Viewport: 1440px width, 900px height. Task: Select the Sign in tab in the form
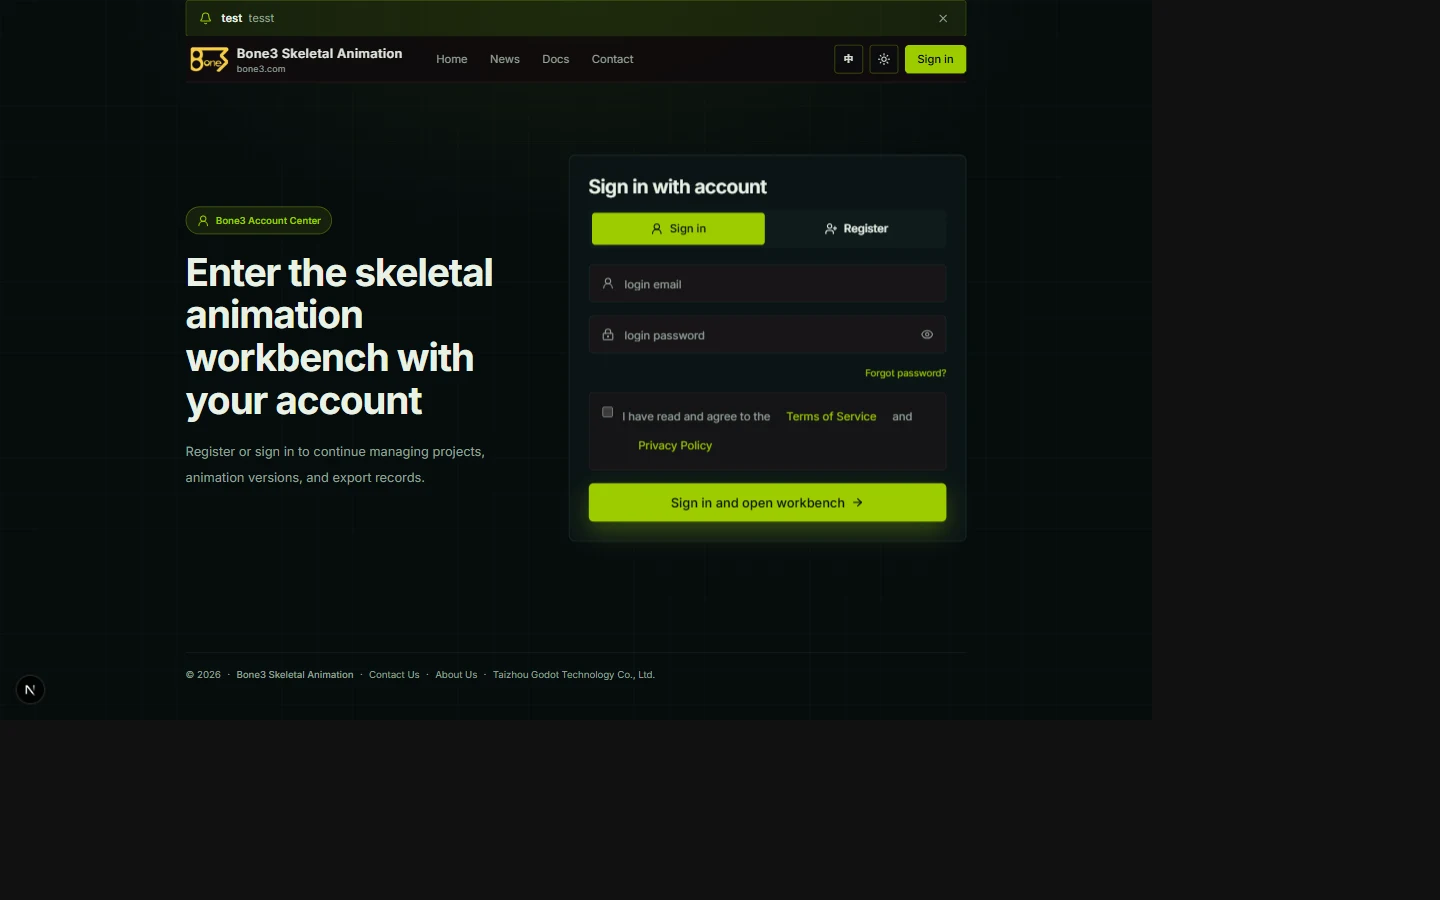tap(678, 229)
